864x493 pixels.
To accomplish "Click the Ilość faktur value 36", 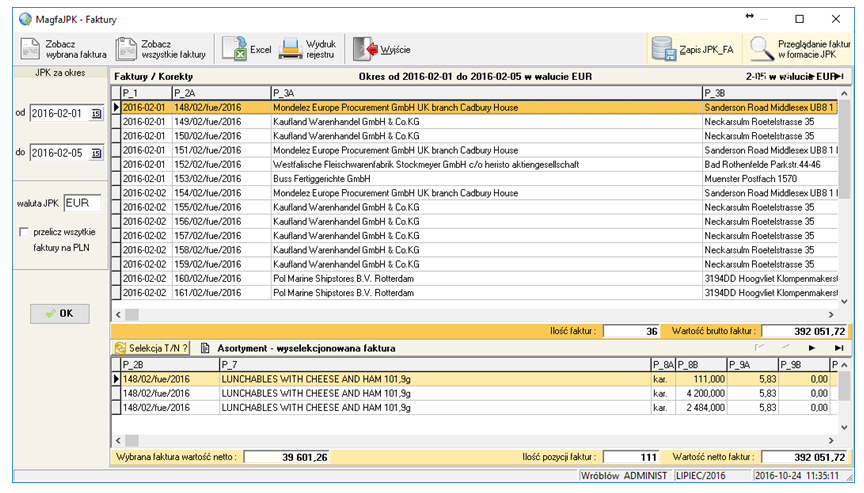I will click(631, 331).
